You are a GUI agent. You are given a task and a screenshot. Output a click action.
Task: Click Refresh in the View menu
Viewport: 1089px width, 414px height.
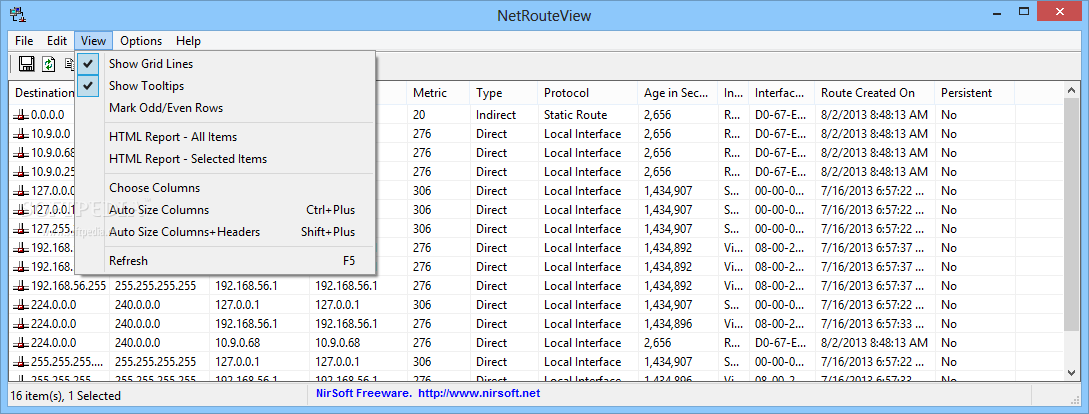coord(226,261)
